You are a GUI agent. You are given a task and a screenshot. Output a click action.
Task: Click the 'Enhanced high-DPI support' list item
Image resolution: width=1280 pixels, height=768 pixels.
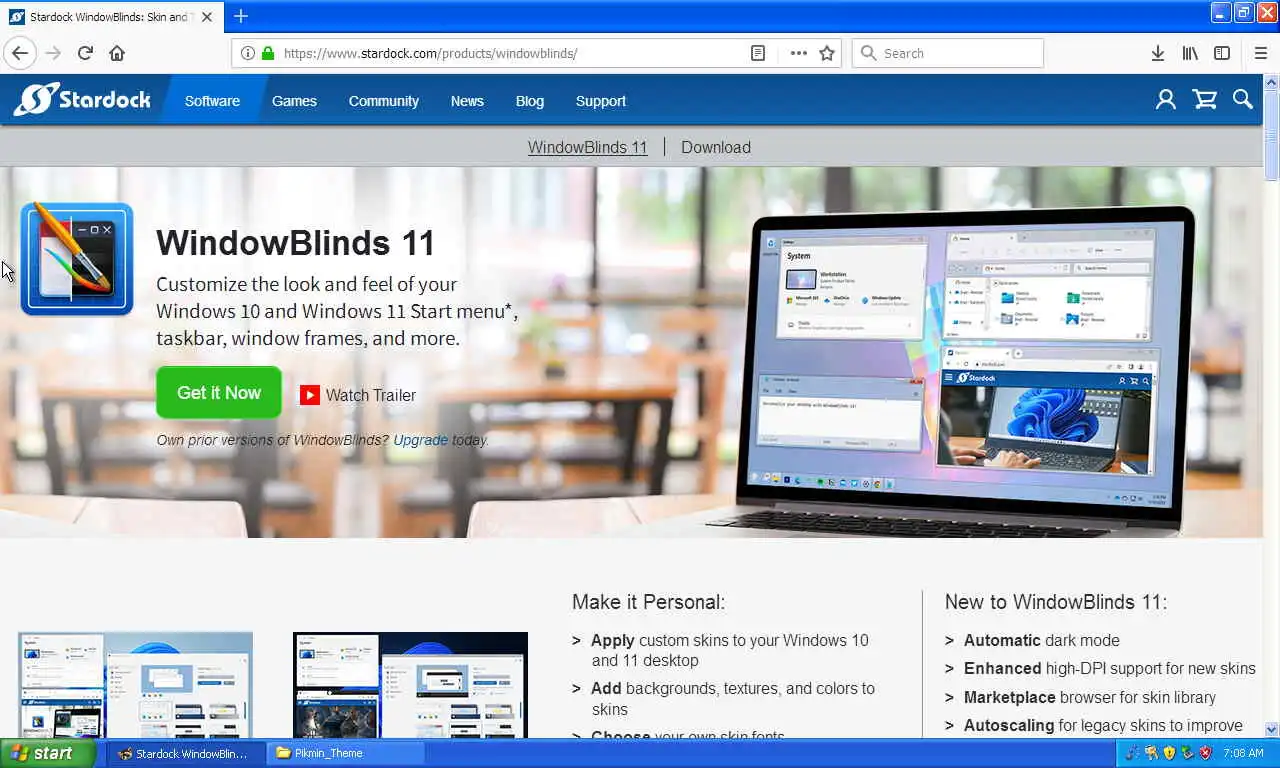click(1109, 668)
